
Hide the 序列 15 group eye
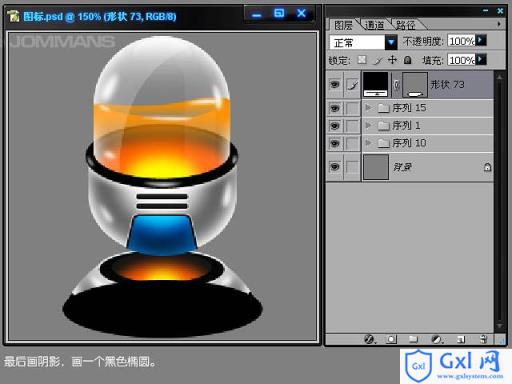[x=335, y=108]
